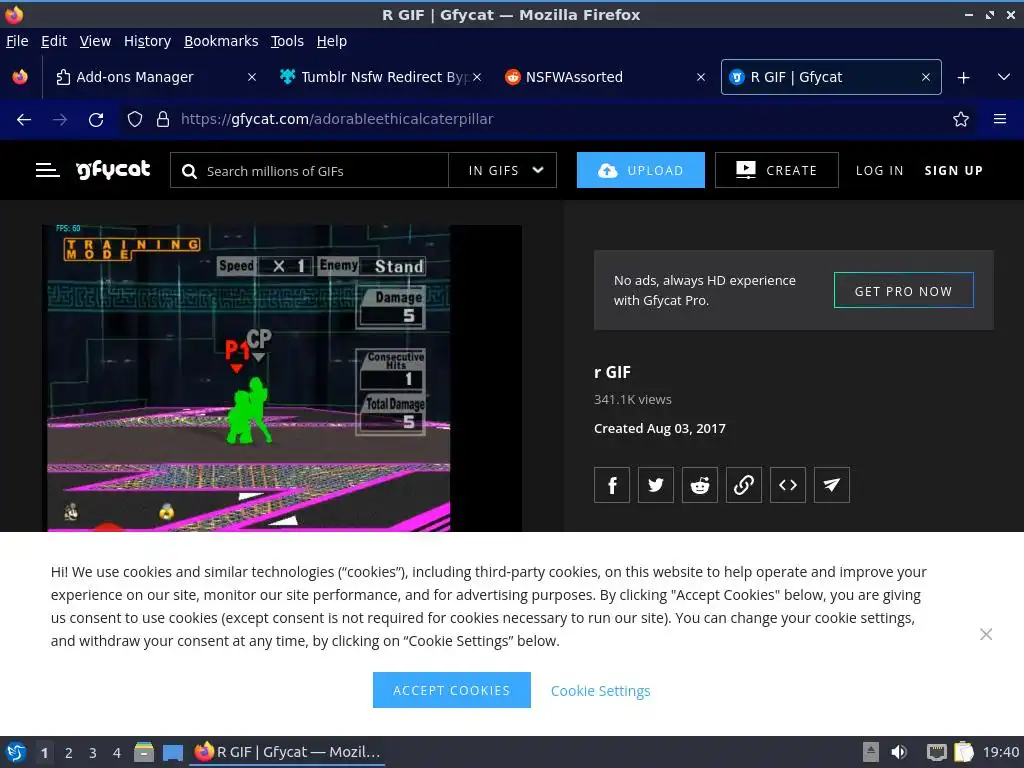Focus the Search millions of GIFs field
1024x768 pixels.
tap(310, 170)
